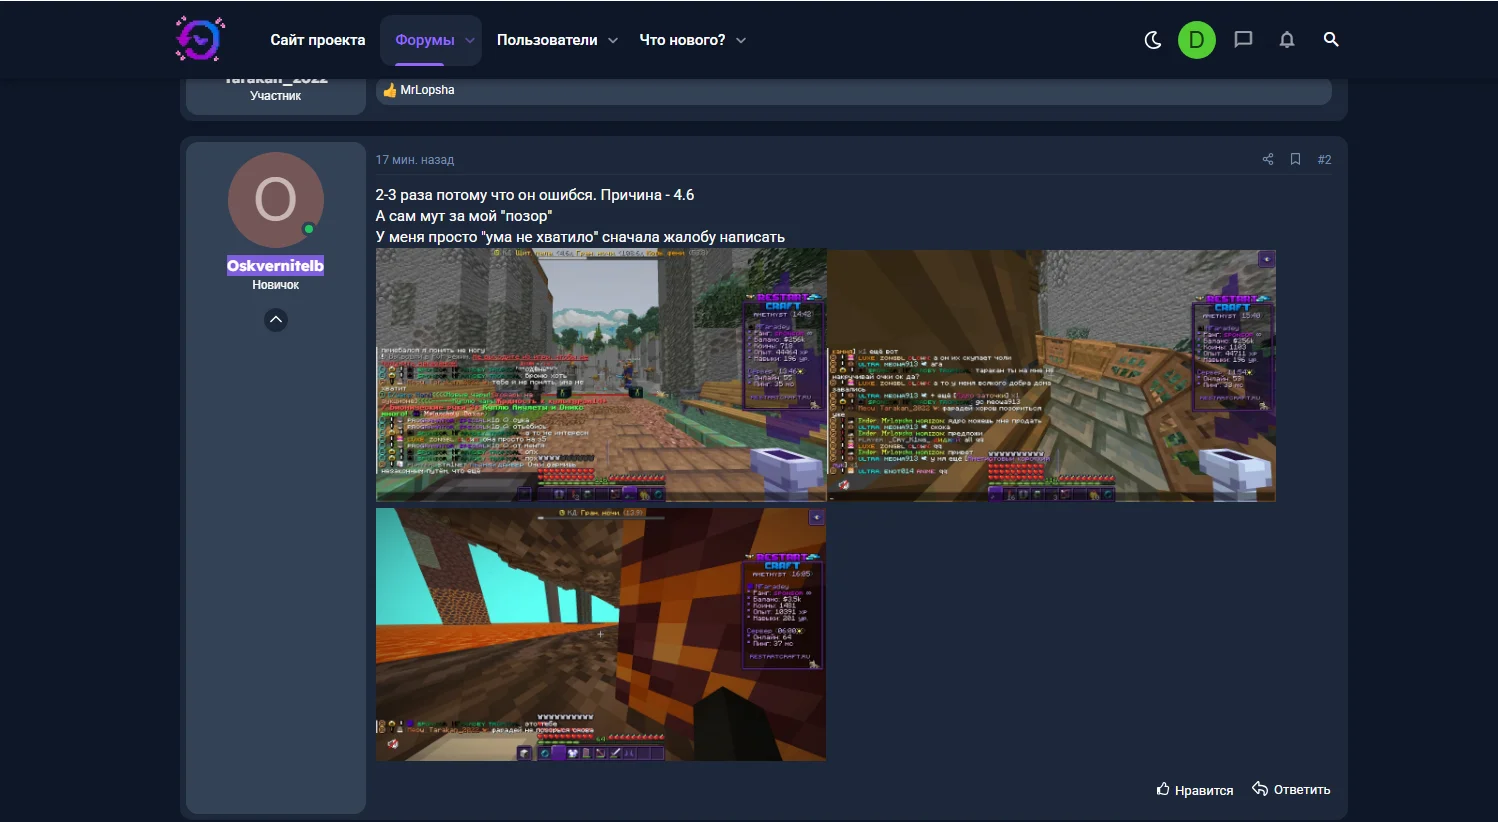Expand the Пользователи dropdown arrow
This screenshot has width=1498, height=822.
[613, 41]
